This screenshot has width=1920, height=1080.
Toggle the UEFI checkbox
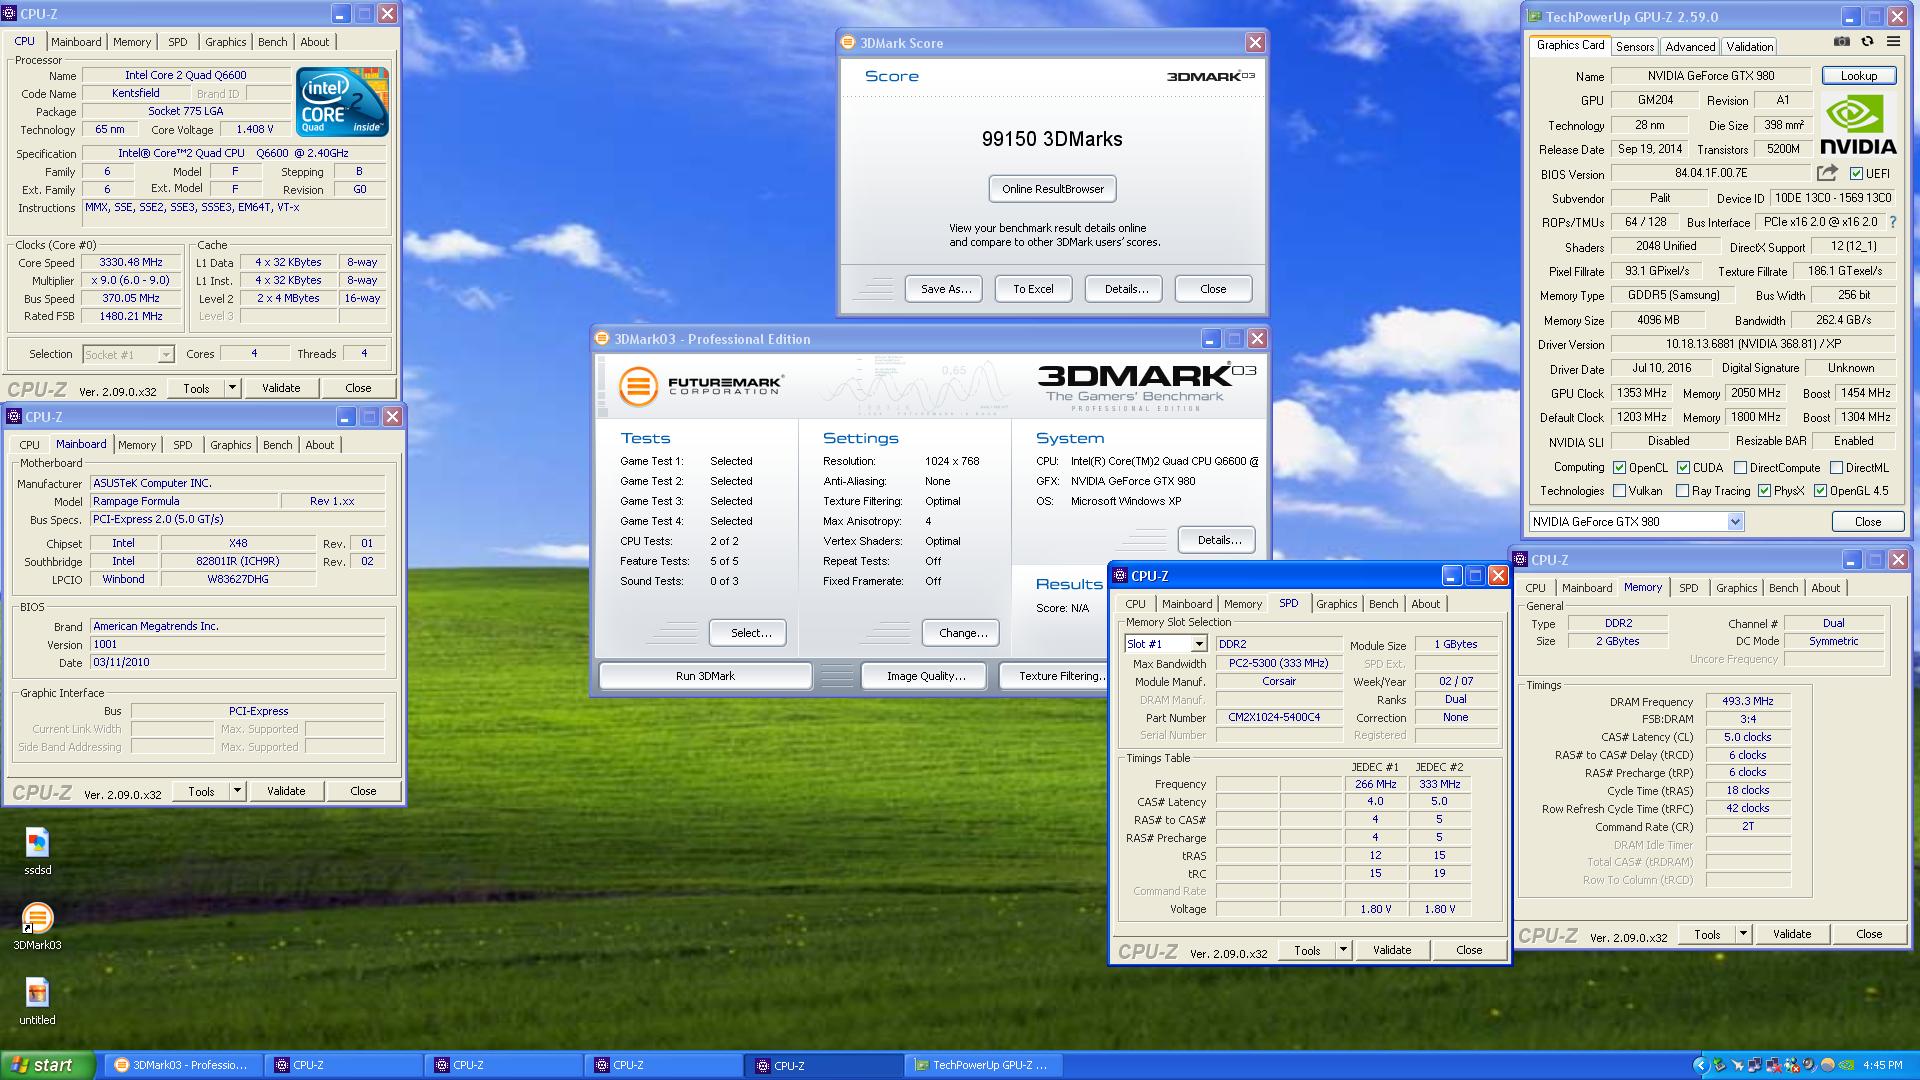[x=1856, y=174]
